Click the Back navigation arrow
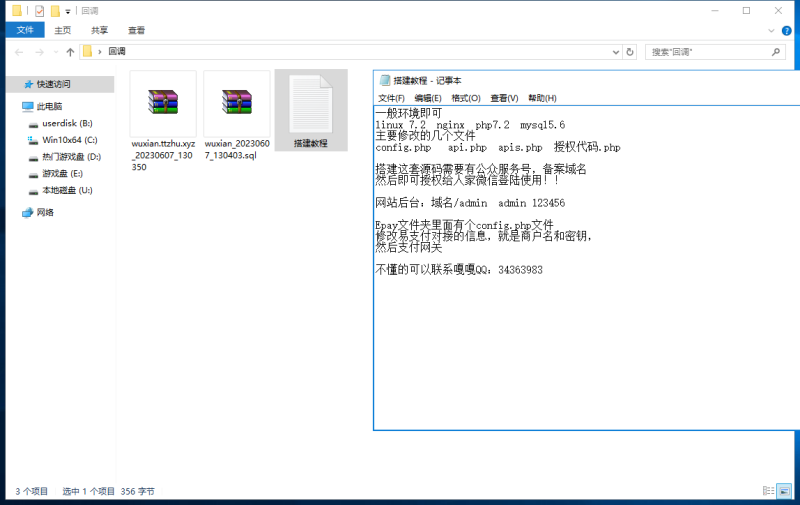Viewport: 800px width, 505px height. [x=17, y=51]
